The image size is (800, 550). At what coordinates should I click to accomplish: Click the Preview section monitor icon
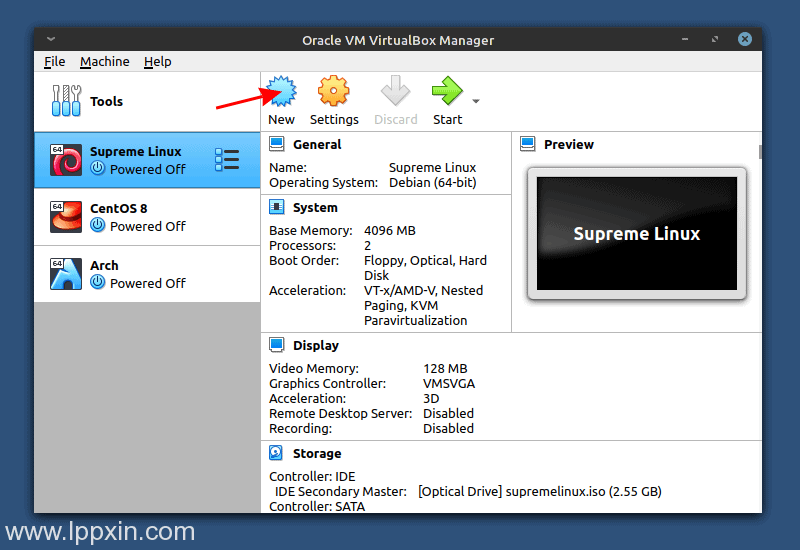click(x=528, y=144)
